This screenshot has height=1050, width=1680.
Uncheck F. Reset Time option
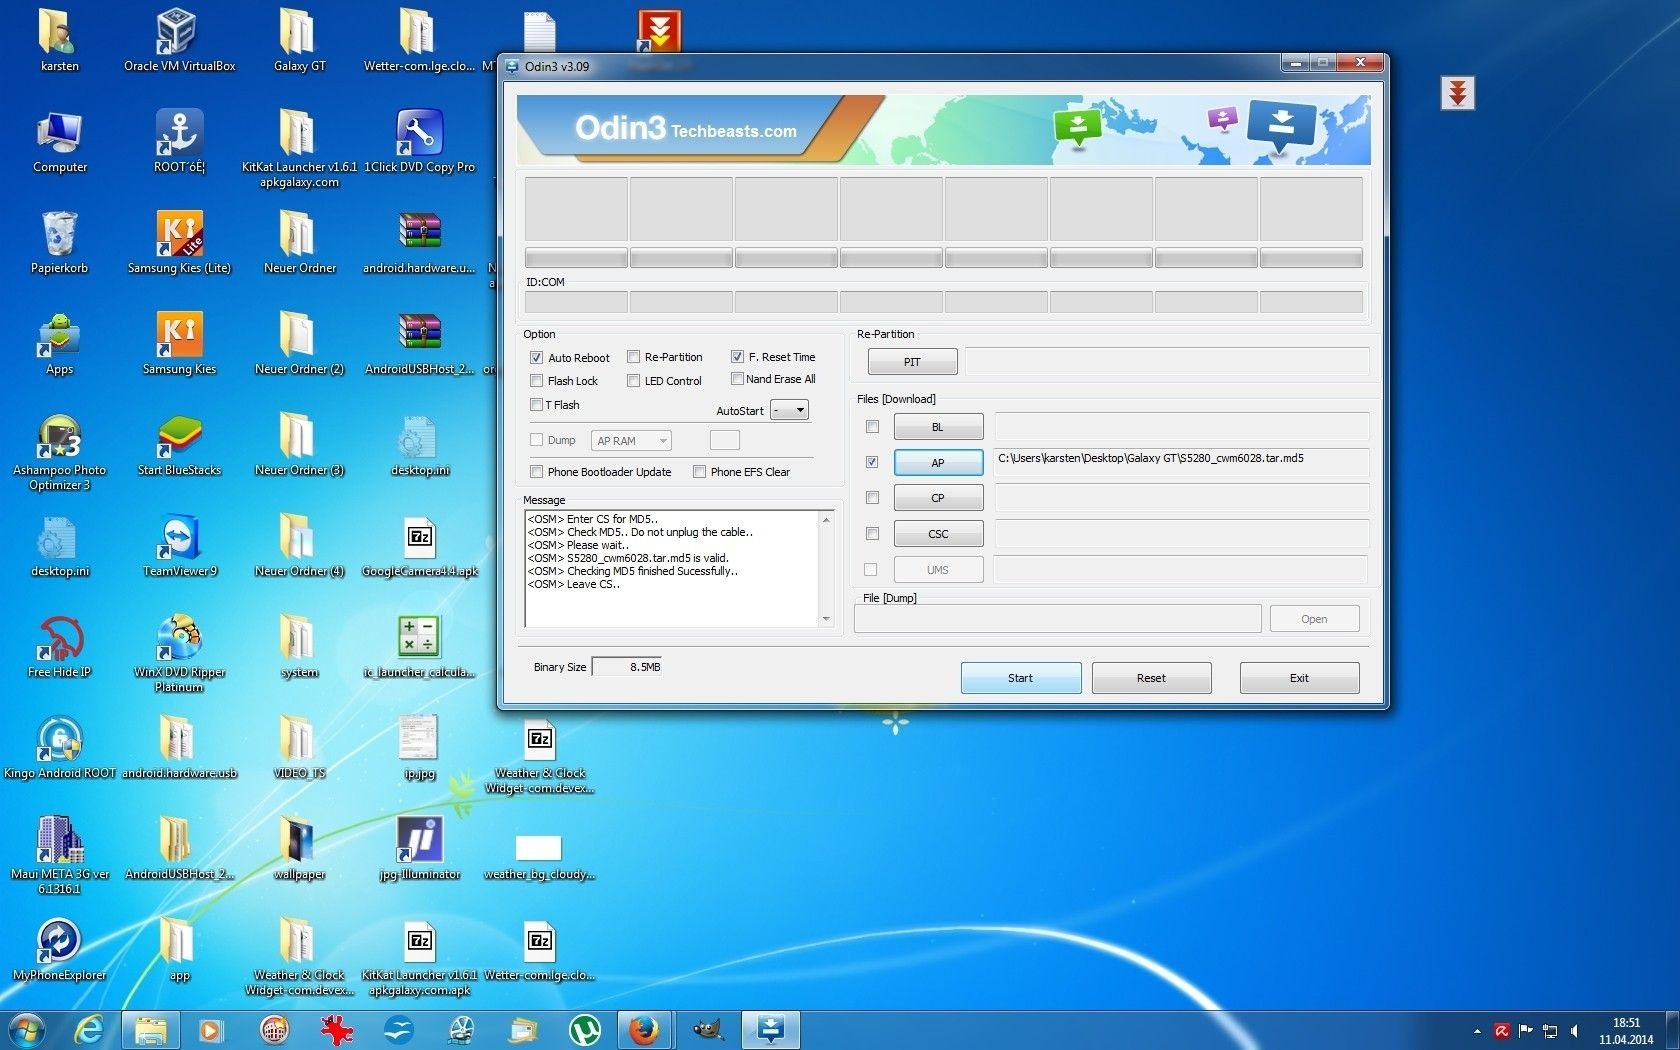(x=737, y=356)
